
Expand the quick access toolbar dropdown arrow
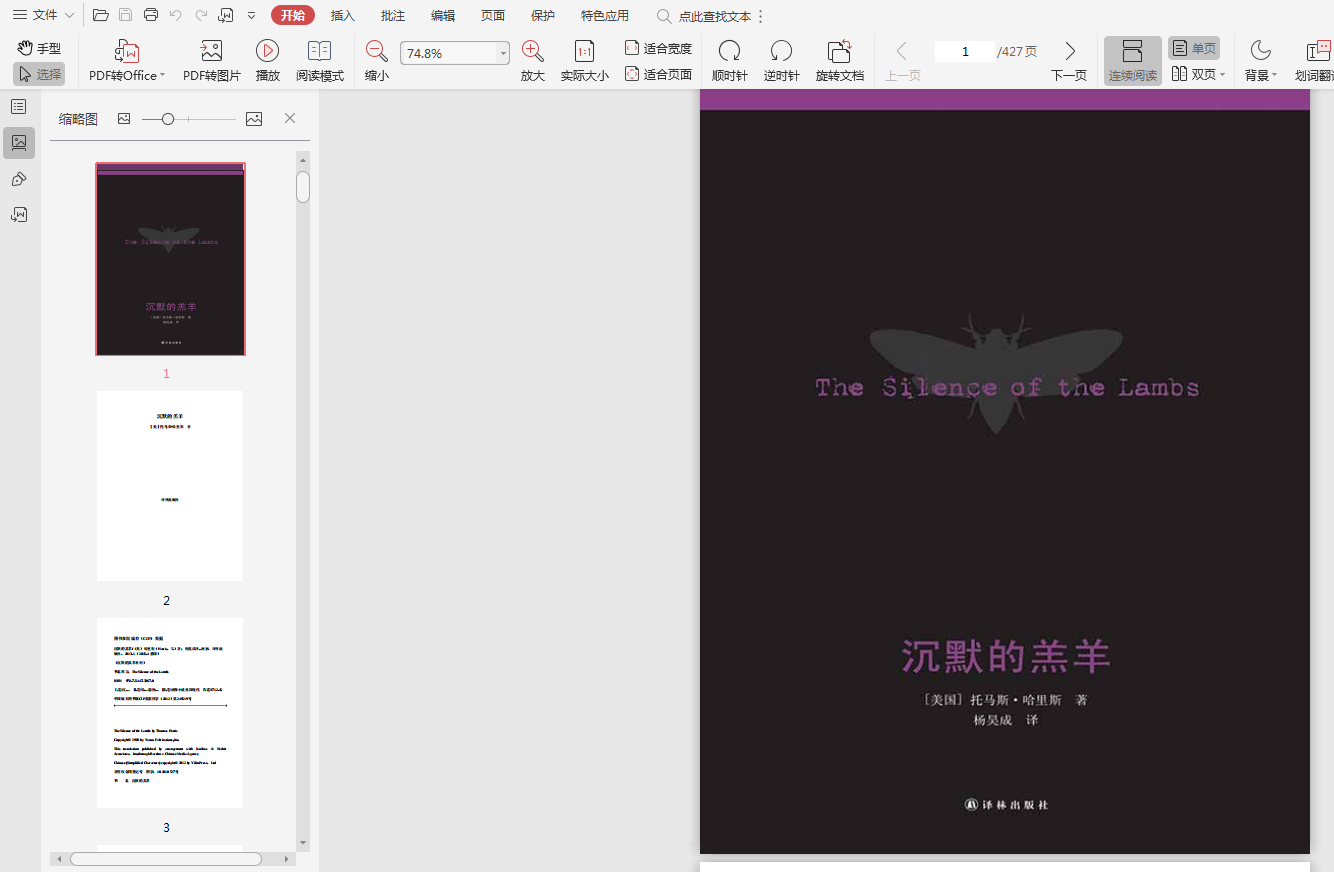coord(251,15)
